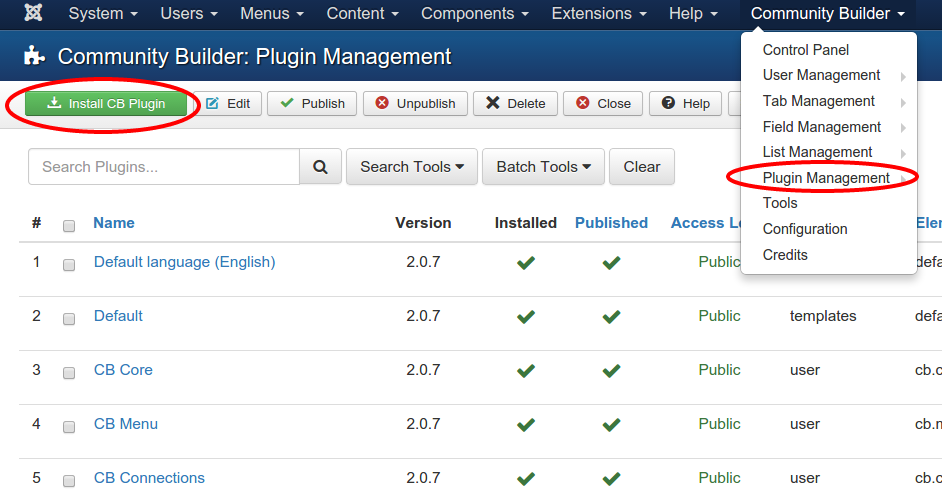Image resolution: width=942 pixels, height=495 pixels.
Task: Click the Close toolbar button
Action: click(603, 103)
